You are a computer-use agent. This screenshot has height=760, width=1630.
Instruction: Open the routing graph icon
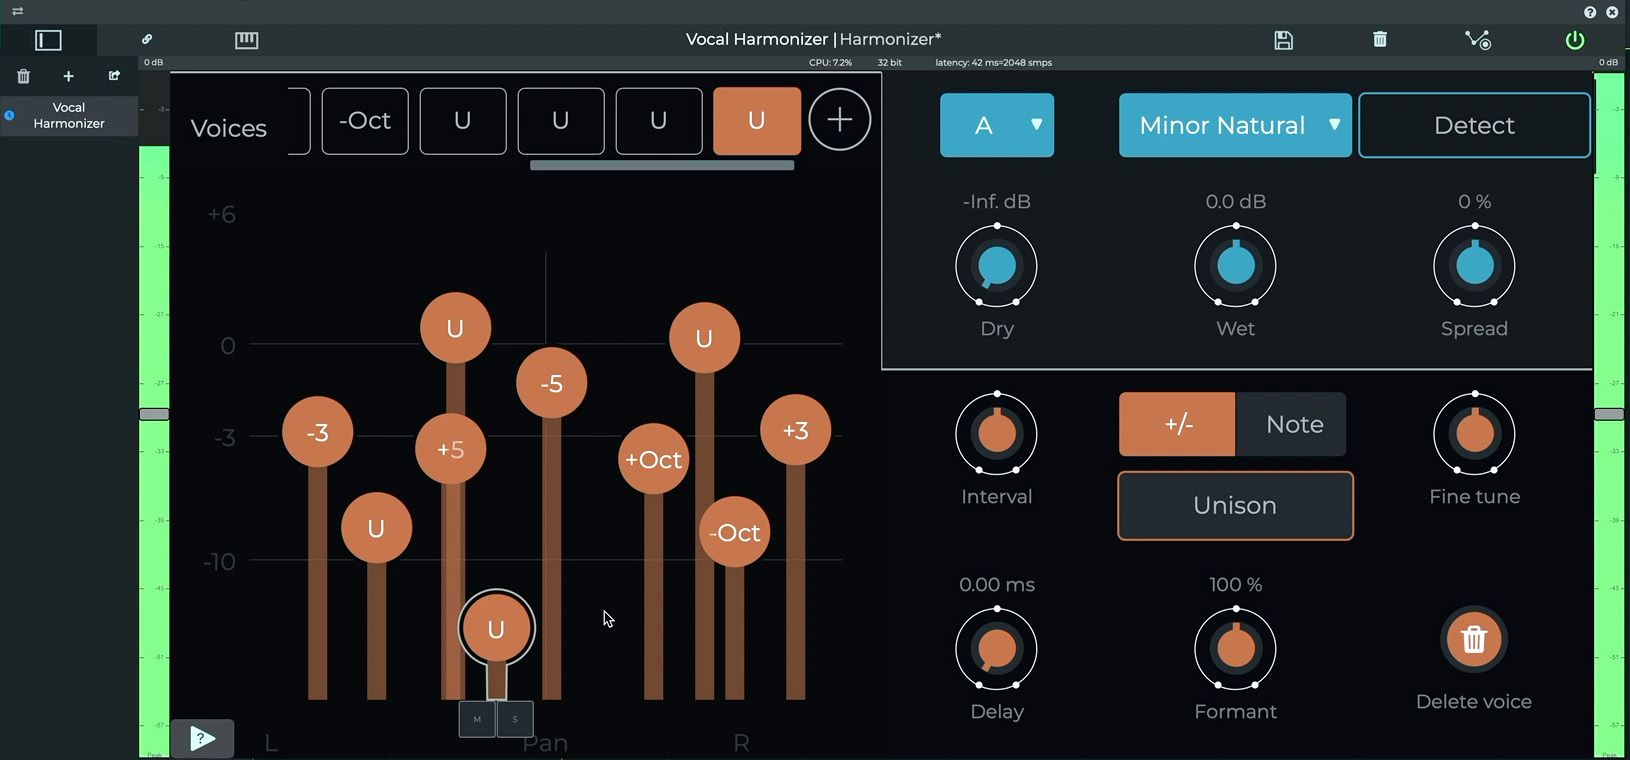click(1478, 40)
